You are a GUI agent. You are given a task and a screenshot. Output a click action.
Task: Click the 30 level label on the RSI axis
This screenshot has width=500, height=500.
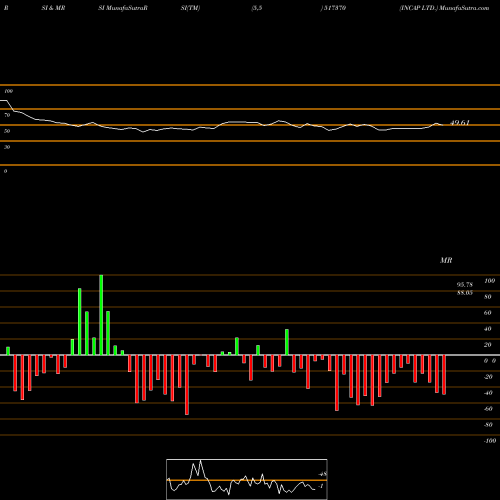(7, 147)
